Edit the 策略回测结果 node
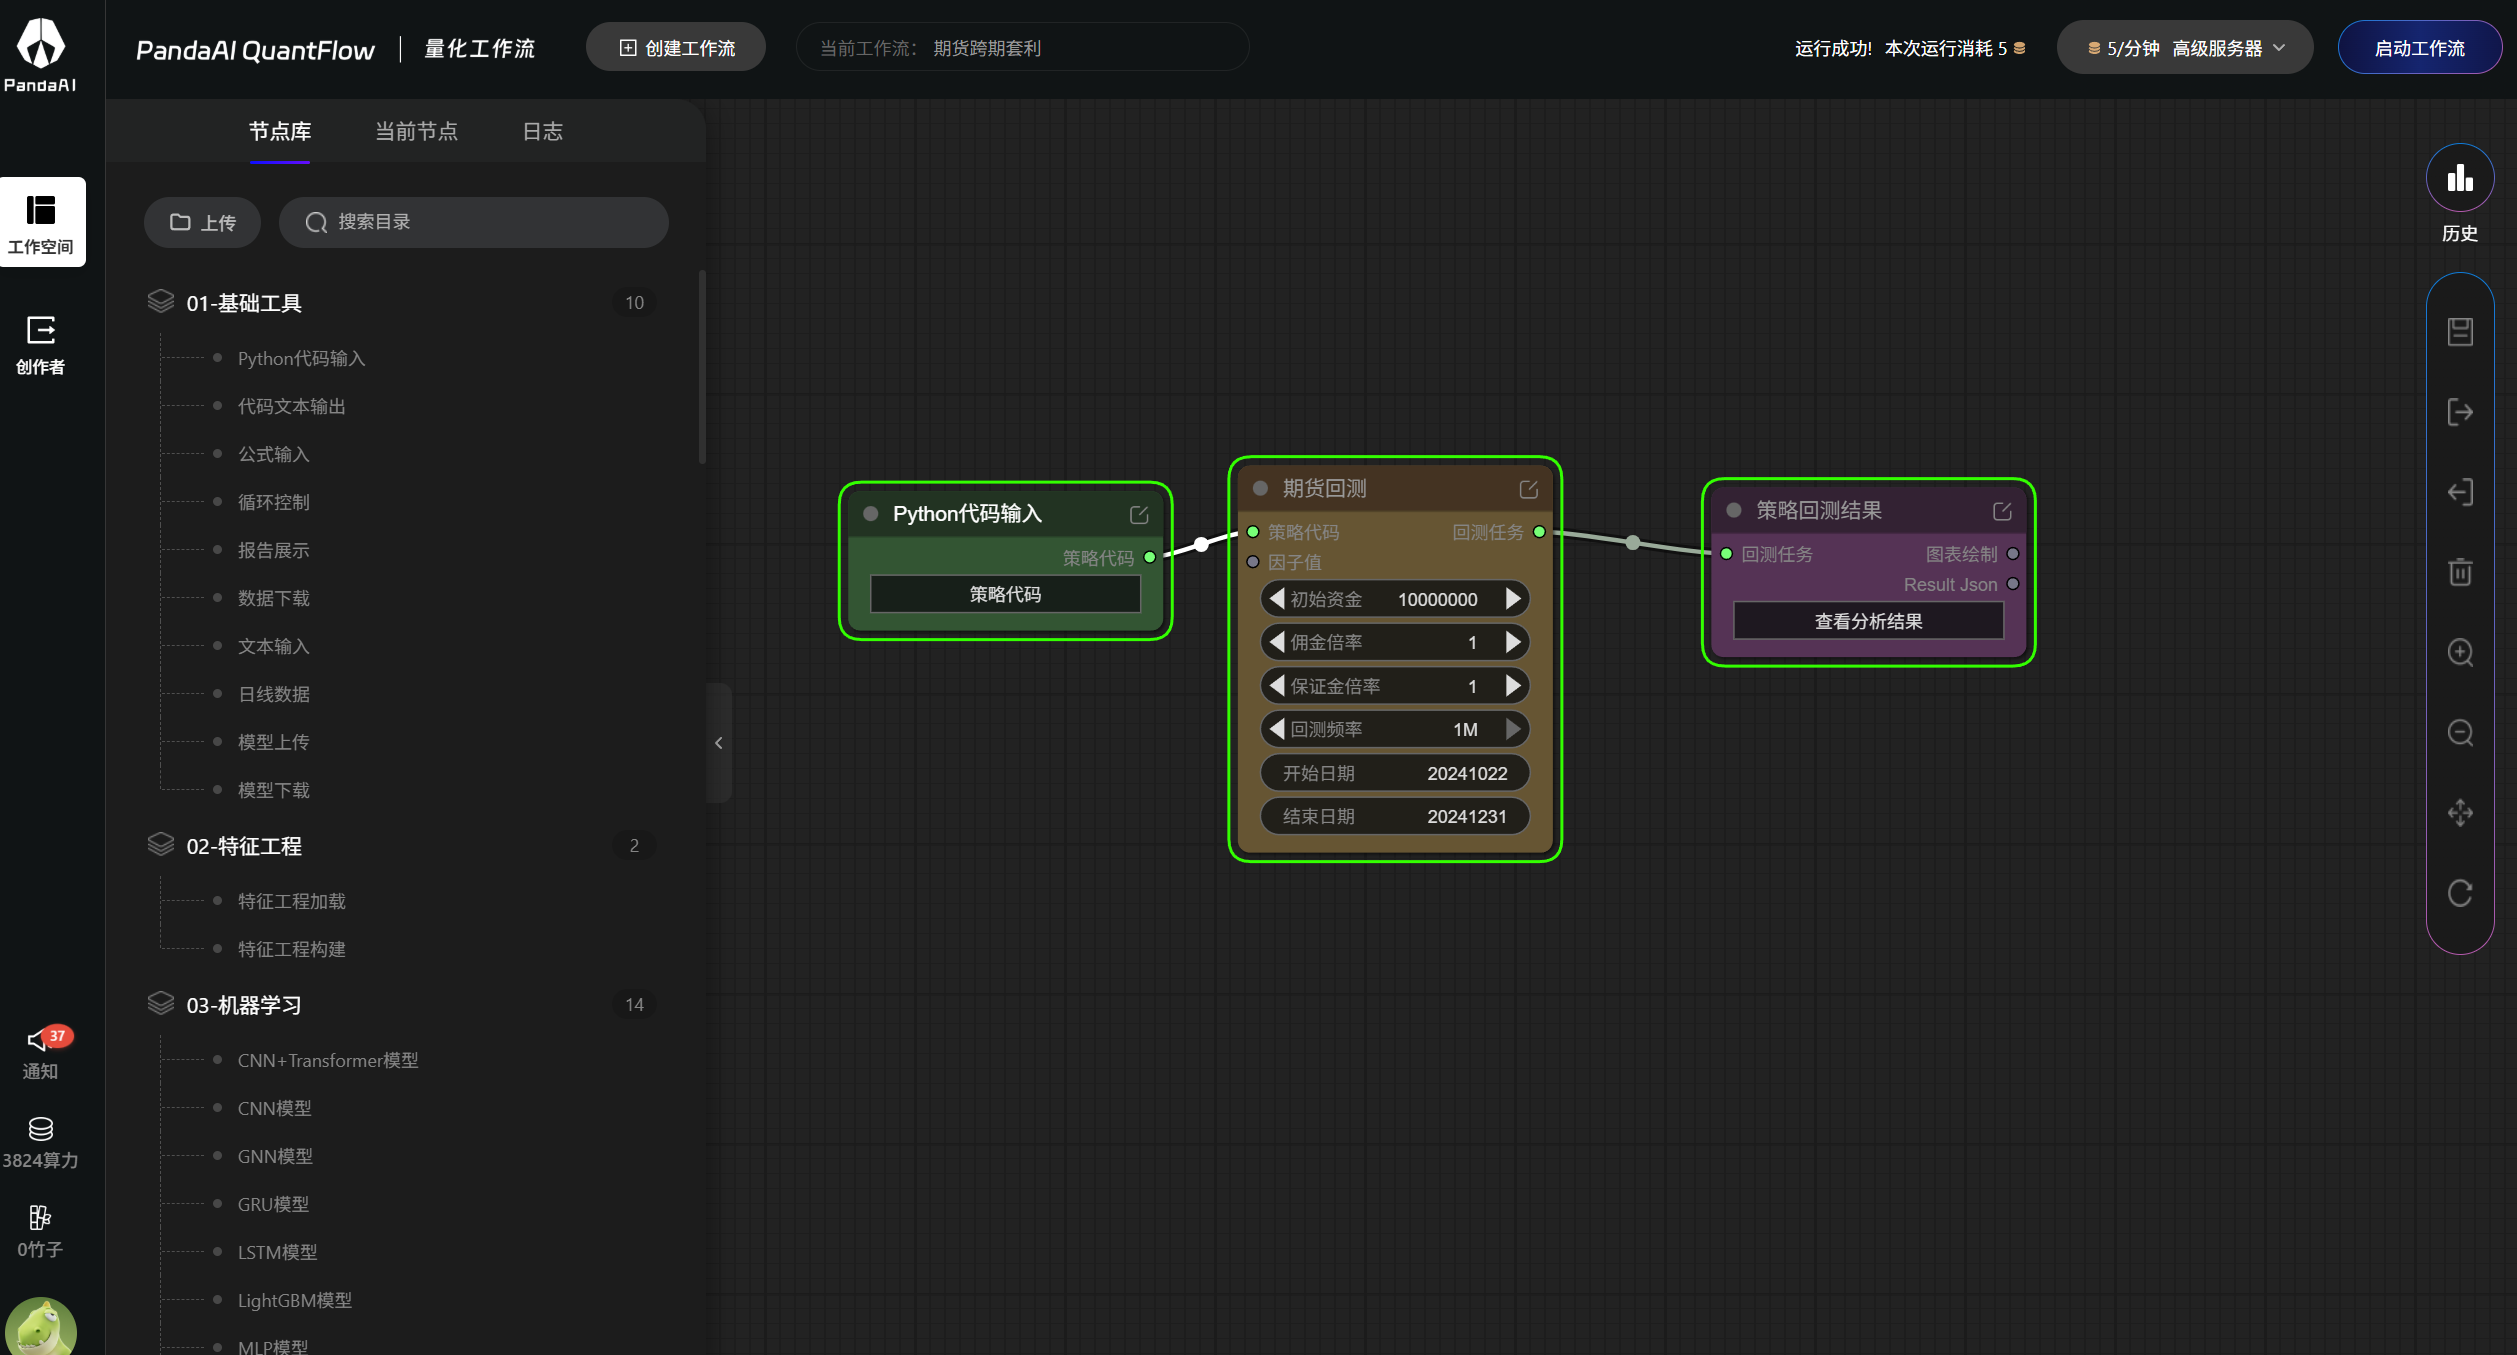The height and width of the screenshot is (1355, 2517). (x=2002, y=511)
